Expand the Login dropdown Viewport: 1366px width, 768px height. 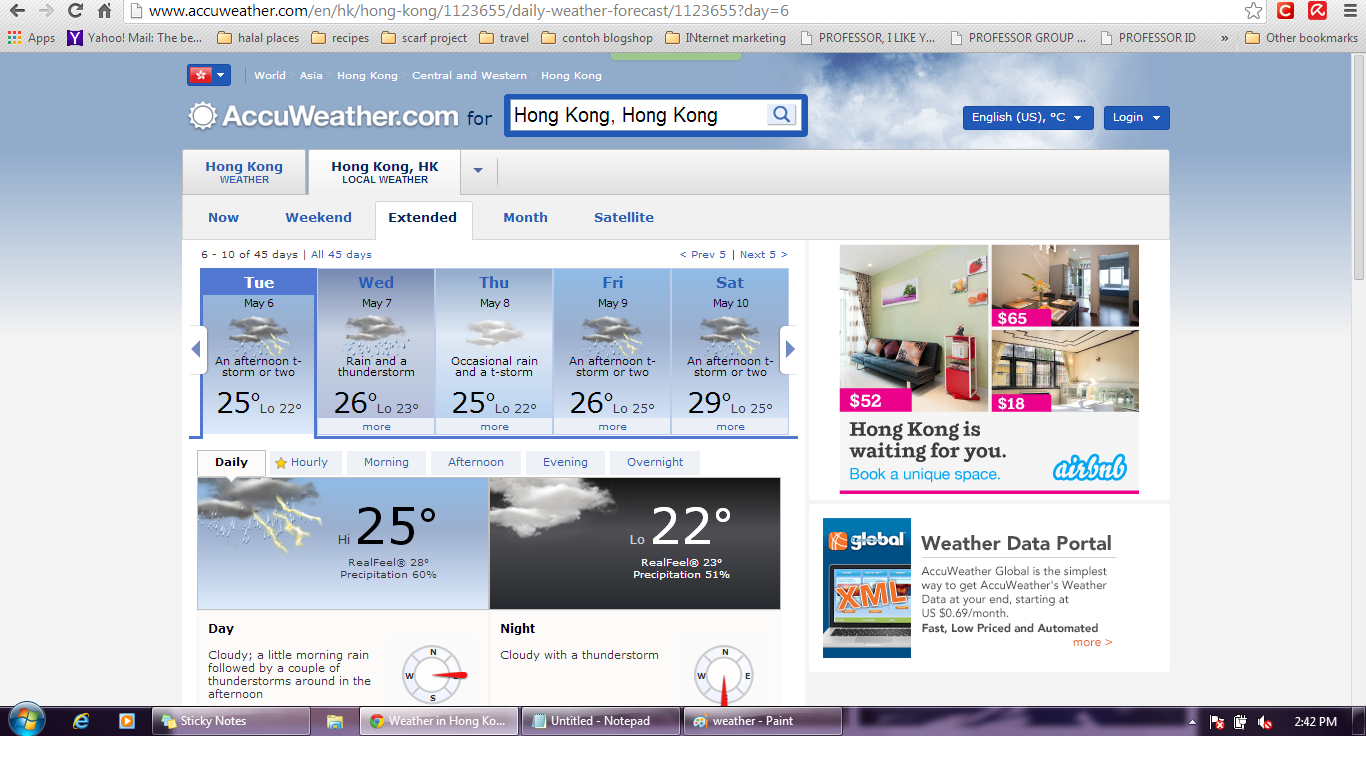coord(1136,117)
